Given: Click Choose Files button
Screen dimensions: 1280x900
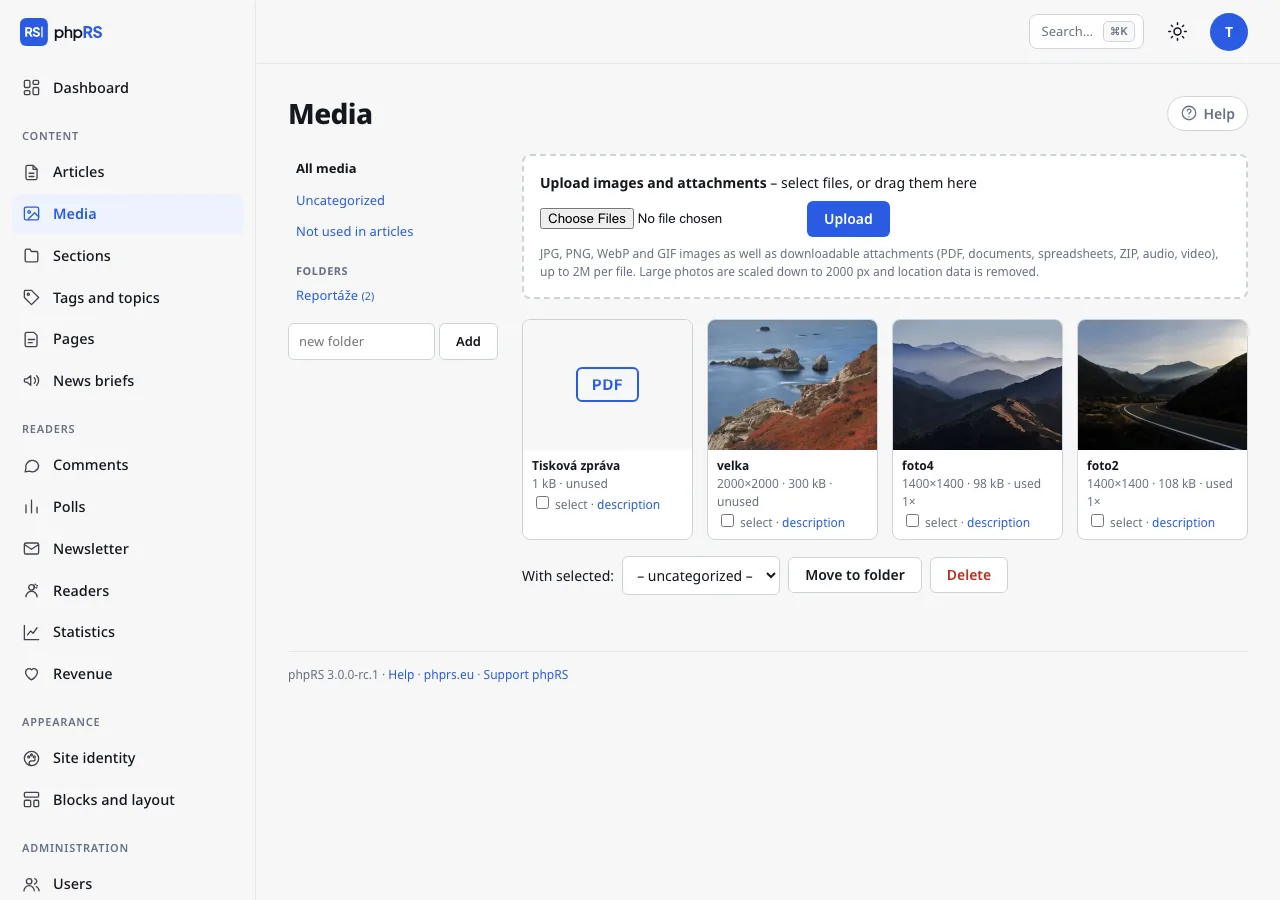Looking at the screenshot, I should [x=587, y=219].
